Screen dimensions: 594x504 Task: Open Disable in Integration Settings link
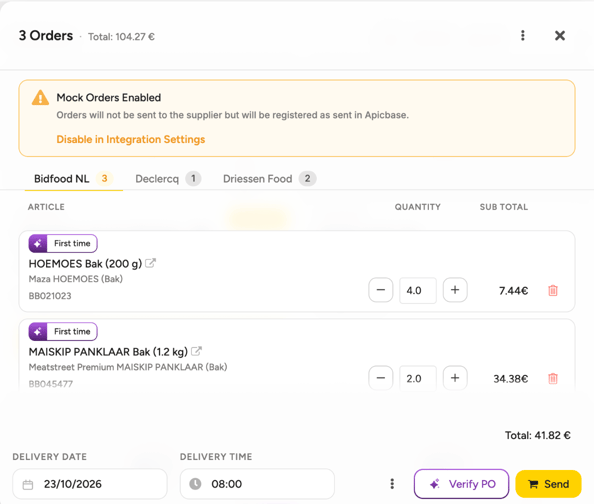coord(131,139)
